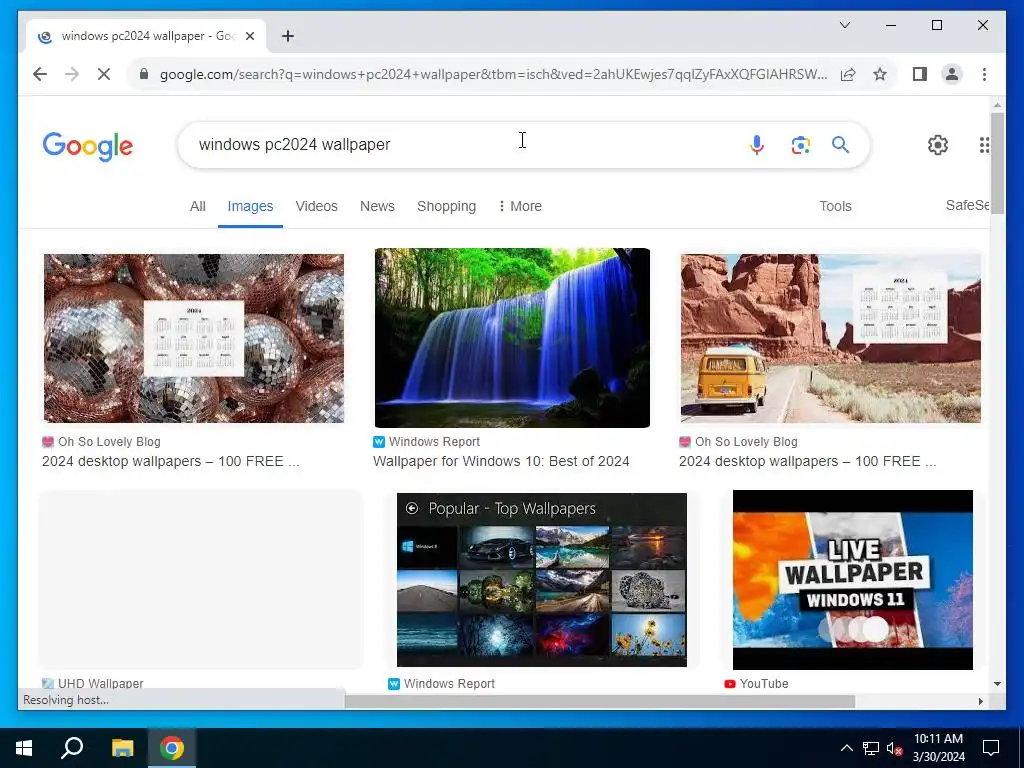Click the muted volume tray icon
Viewport: 1024px width, 768px height.
894,748
